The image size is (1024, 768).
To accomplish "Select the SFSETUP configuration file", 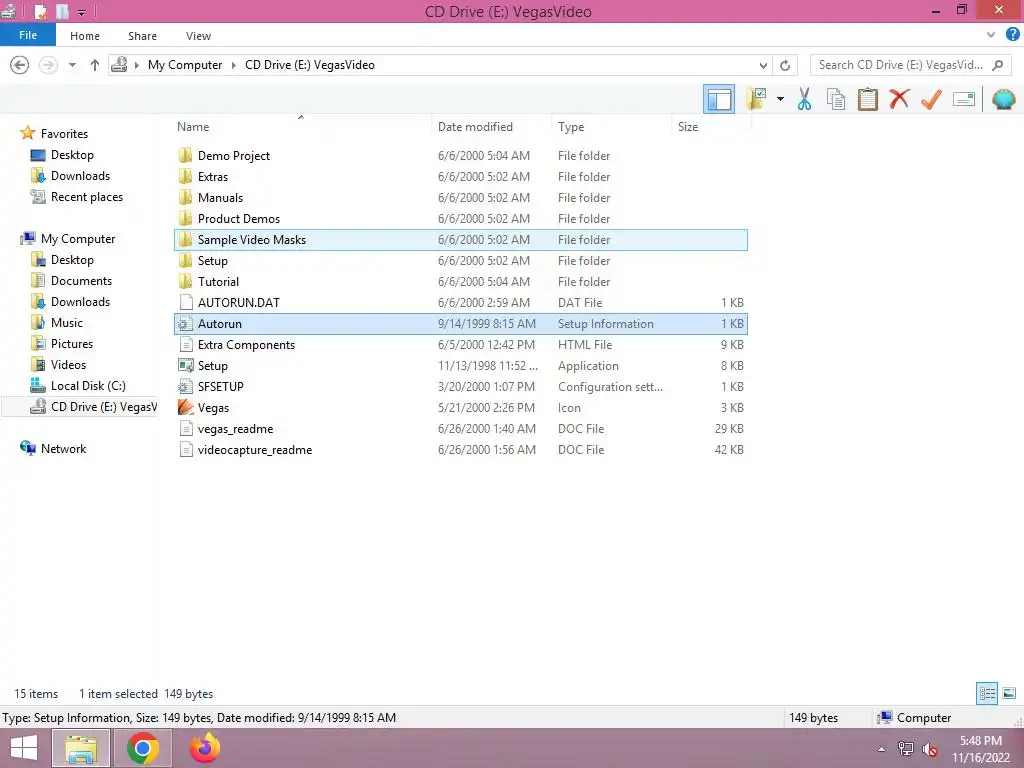I will click(461, 387).
